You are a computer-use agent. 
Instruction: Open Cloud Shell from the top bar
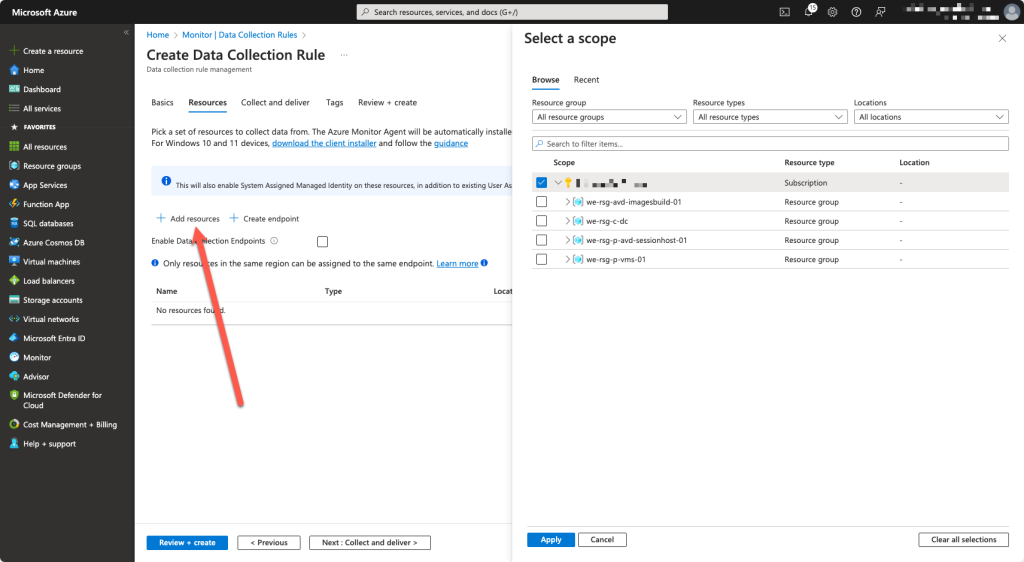click(x=784, y=12)
